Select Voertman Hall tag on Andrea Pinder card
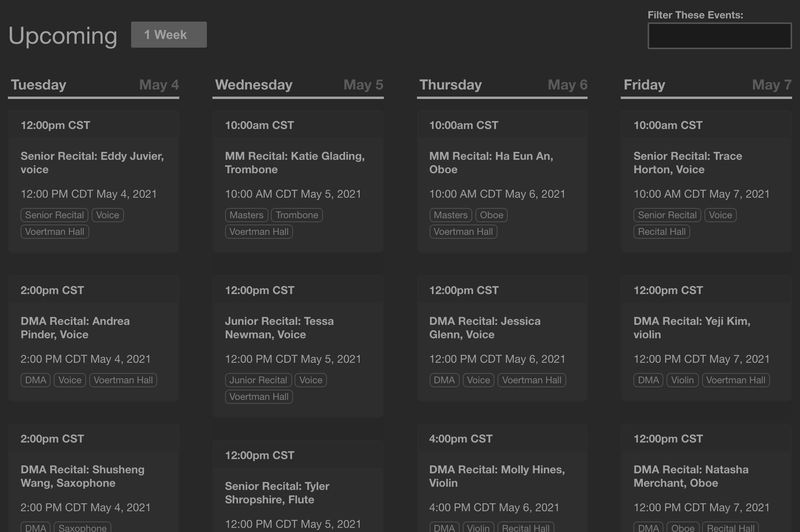This screenshot has width=800, height=532. tap(123, 380)
